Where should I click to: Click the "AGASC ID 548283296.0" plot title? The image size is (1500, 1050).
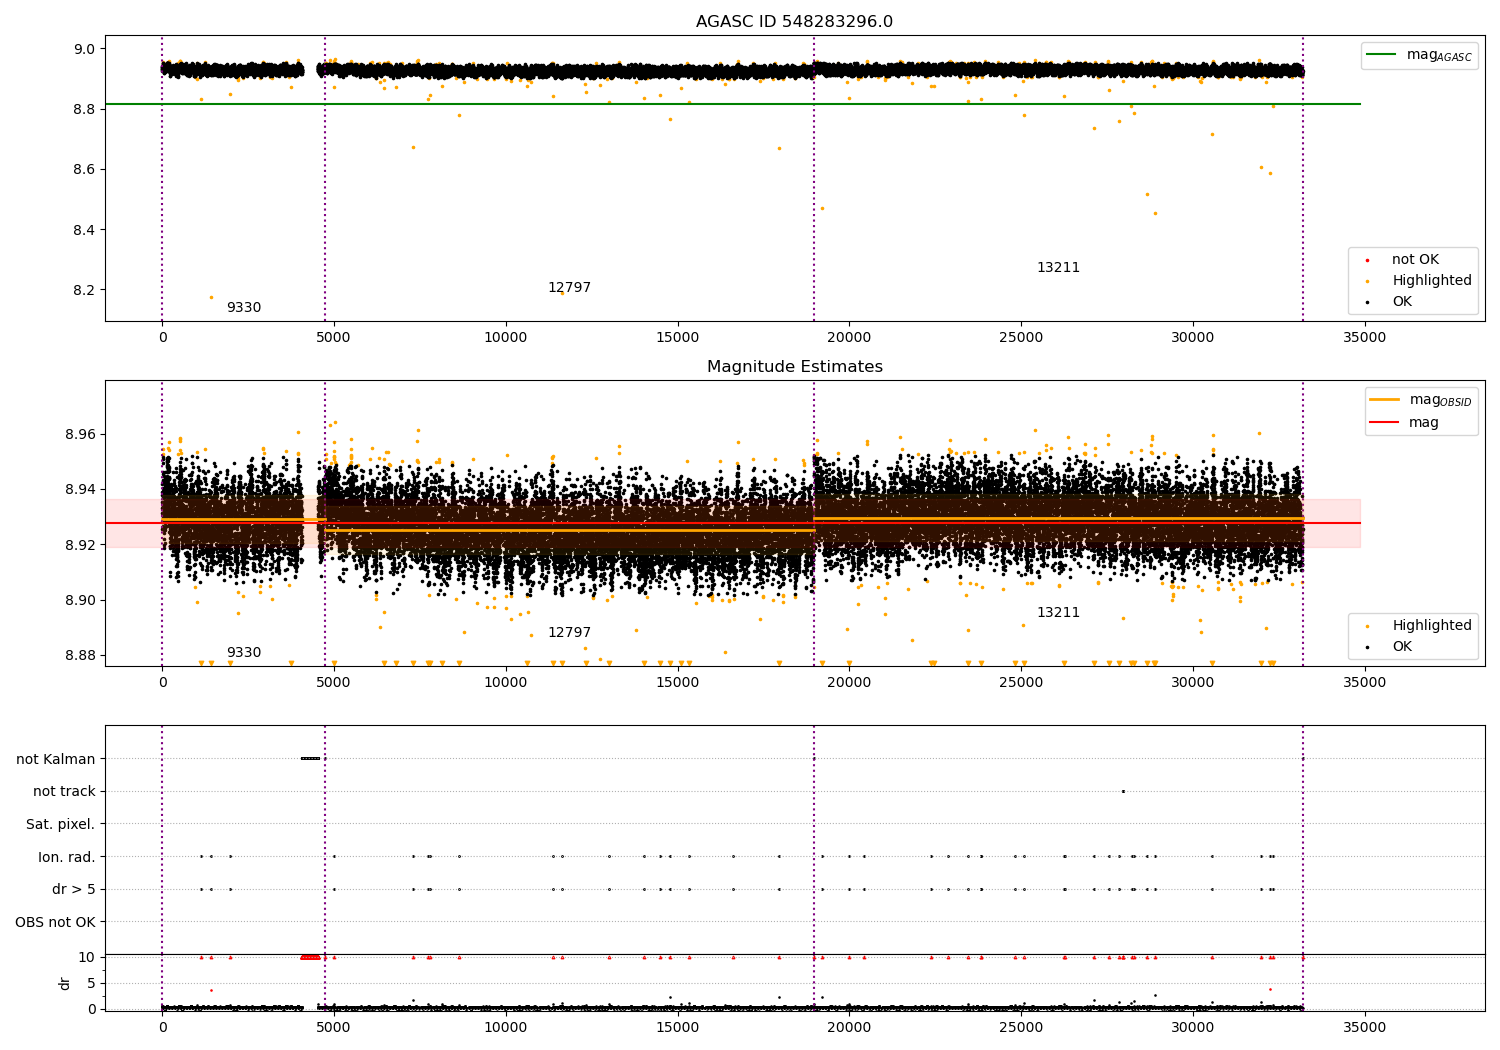tap(794, 22)
